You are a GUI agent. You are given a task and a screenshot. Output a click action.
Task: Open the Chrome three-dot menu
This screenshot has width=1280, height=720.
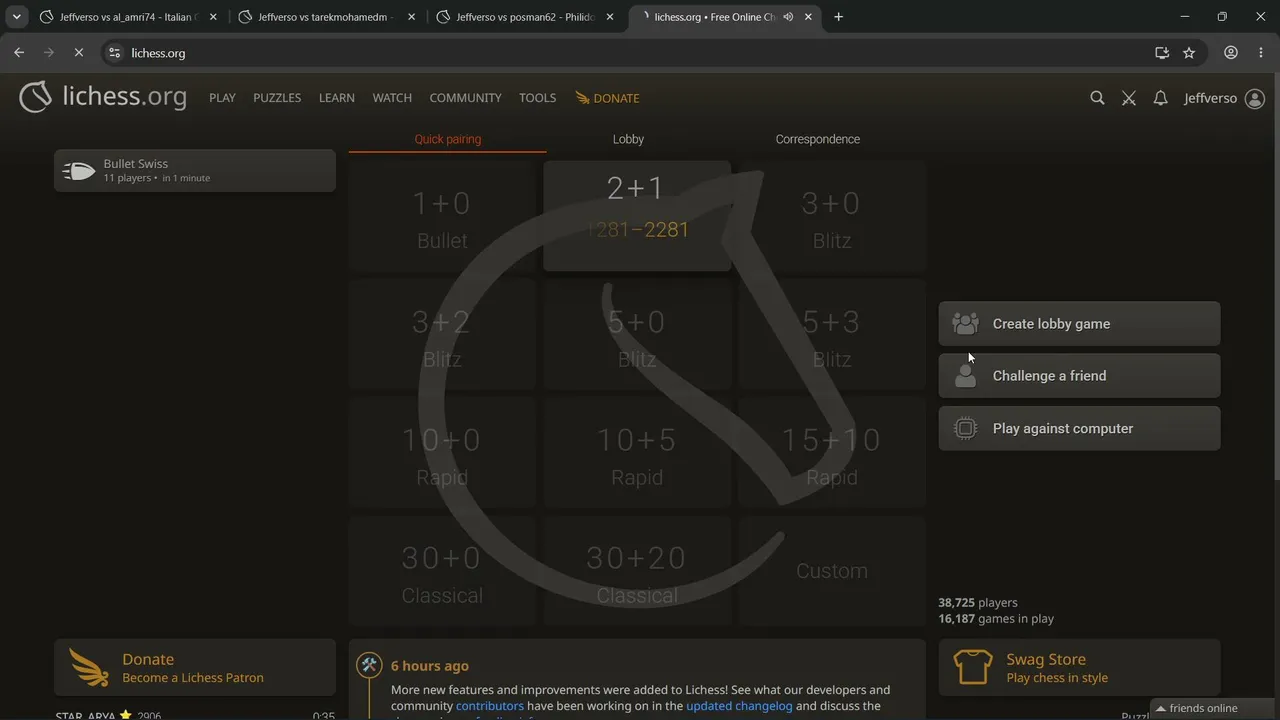1260,53
